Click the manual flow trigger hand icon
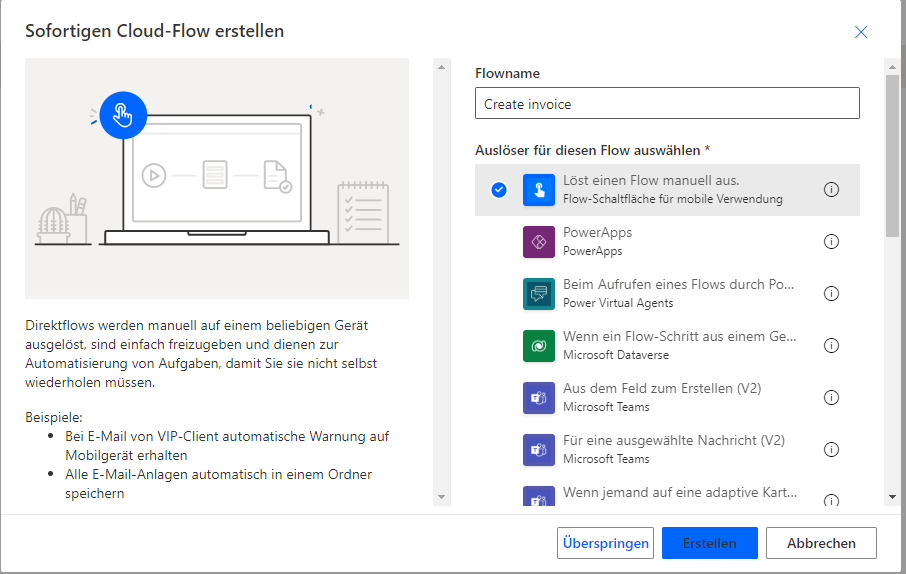Image resolution: width=906 pixels, height=574 pixels. 539,190
